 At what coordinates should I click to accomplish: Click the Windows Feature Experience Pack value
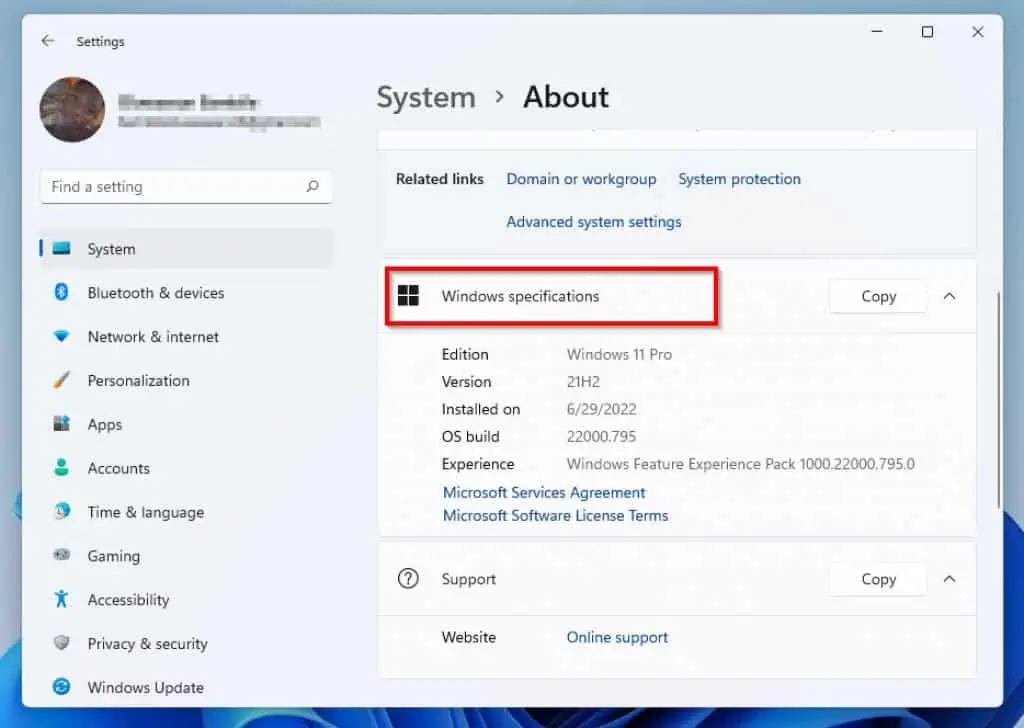tap(741, 464)
